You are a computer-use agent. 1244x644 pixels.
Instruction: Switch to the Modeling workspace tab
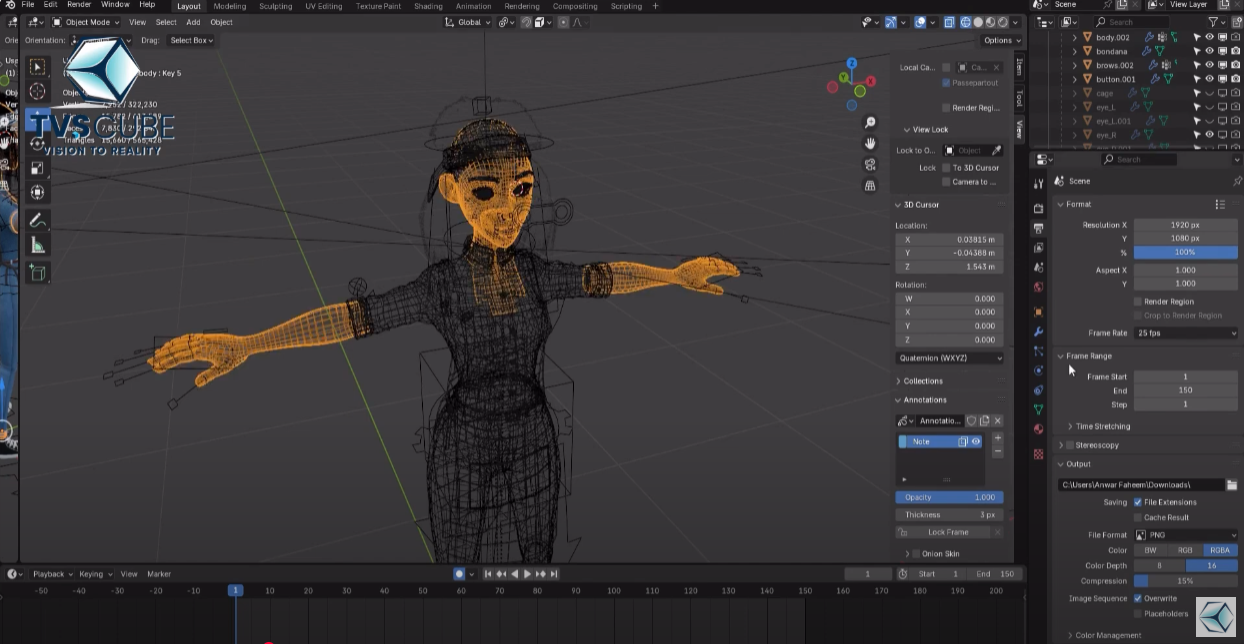tap(230, 6)
